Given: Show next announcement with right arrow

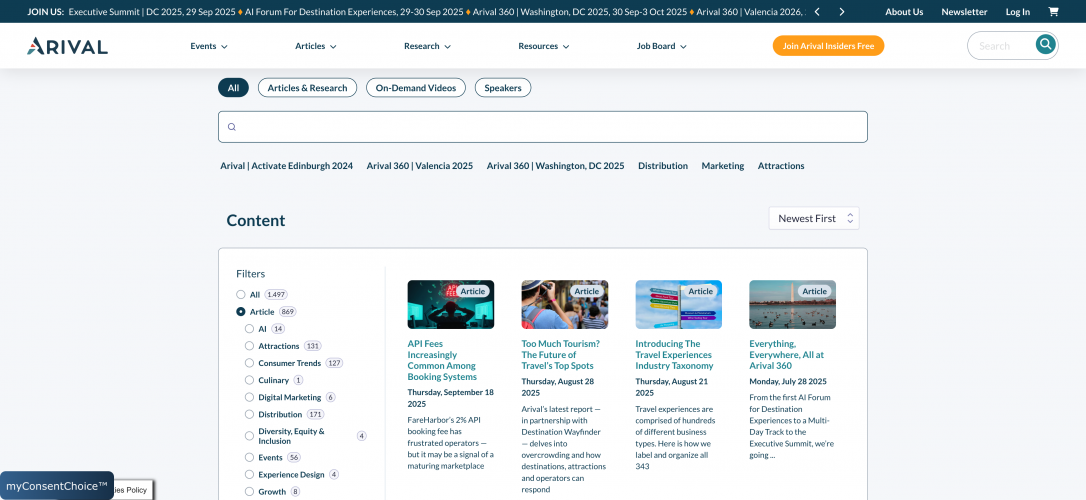Looking at the screenshot, I should 842,11.
